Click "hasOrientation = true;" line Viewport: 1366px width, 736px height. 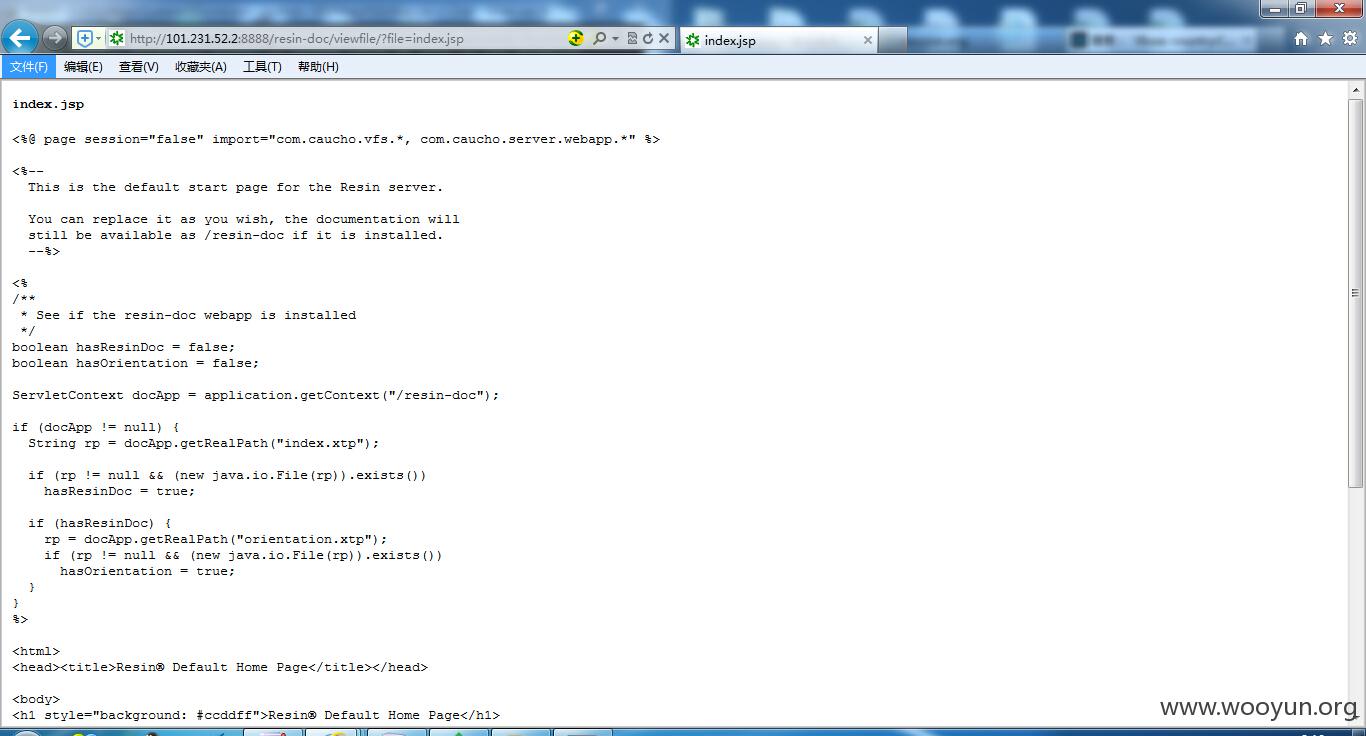pyautogui.click(x=148, y=571)
